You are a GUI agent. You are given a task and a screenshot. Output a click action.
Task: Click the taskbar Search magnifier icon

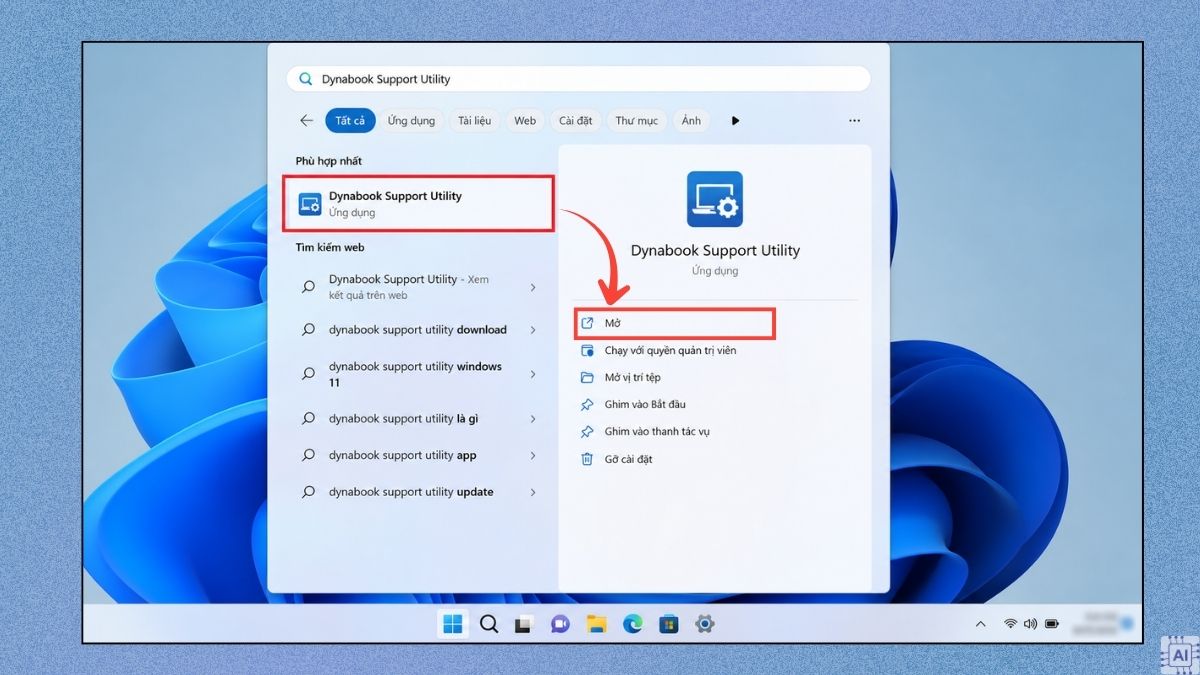point(489,624)
